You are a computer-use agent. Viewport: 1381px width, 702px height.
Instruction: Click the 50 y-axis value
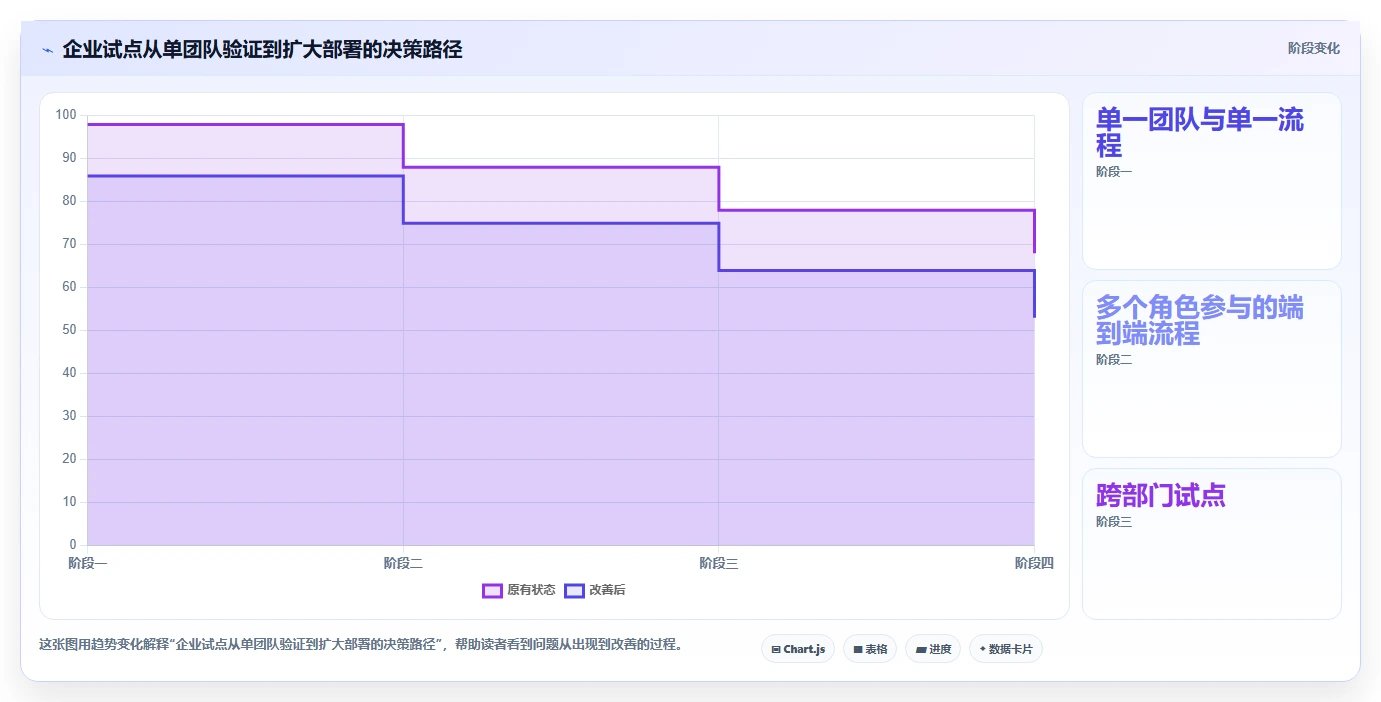coord(69,330)
